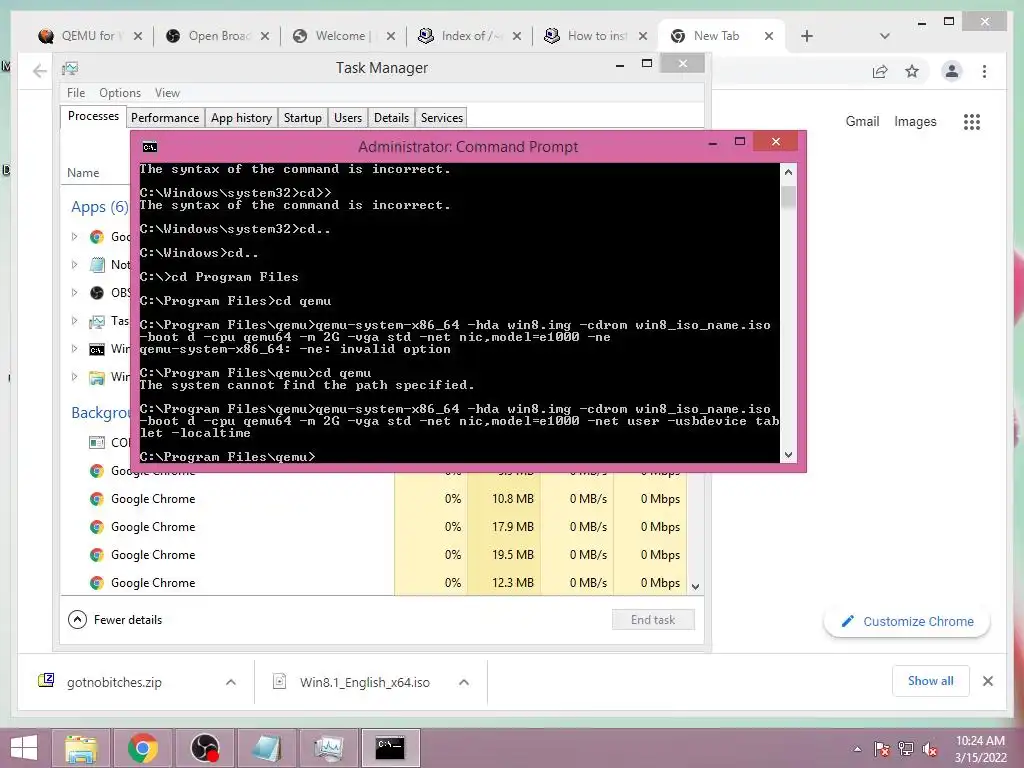
Task: Close the Open Broadcaster tab
Action: click(264, 36)
